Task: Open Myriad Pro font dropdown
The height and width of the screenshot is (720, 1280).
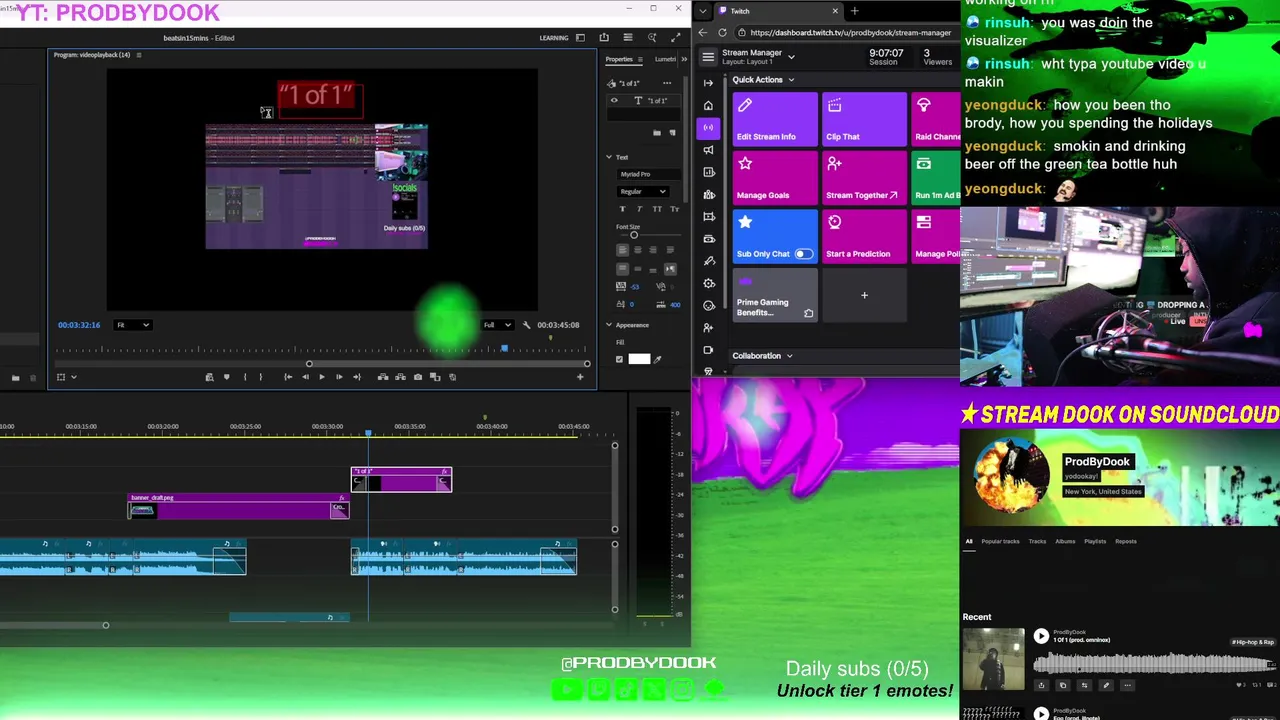Action: coord(649,174)
